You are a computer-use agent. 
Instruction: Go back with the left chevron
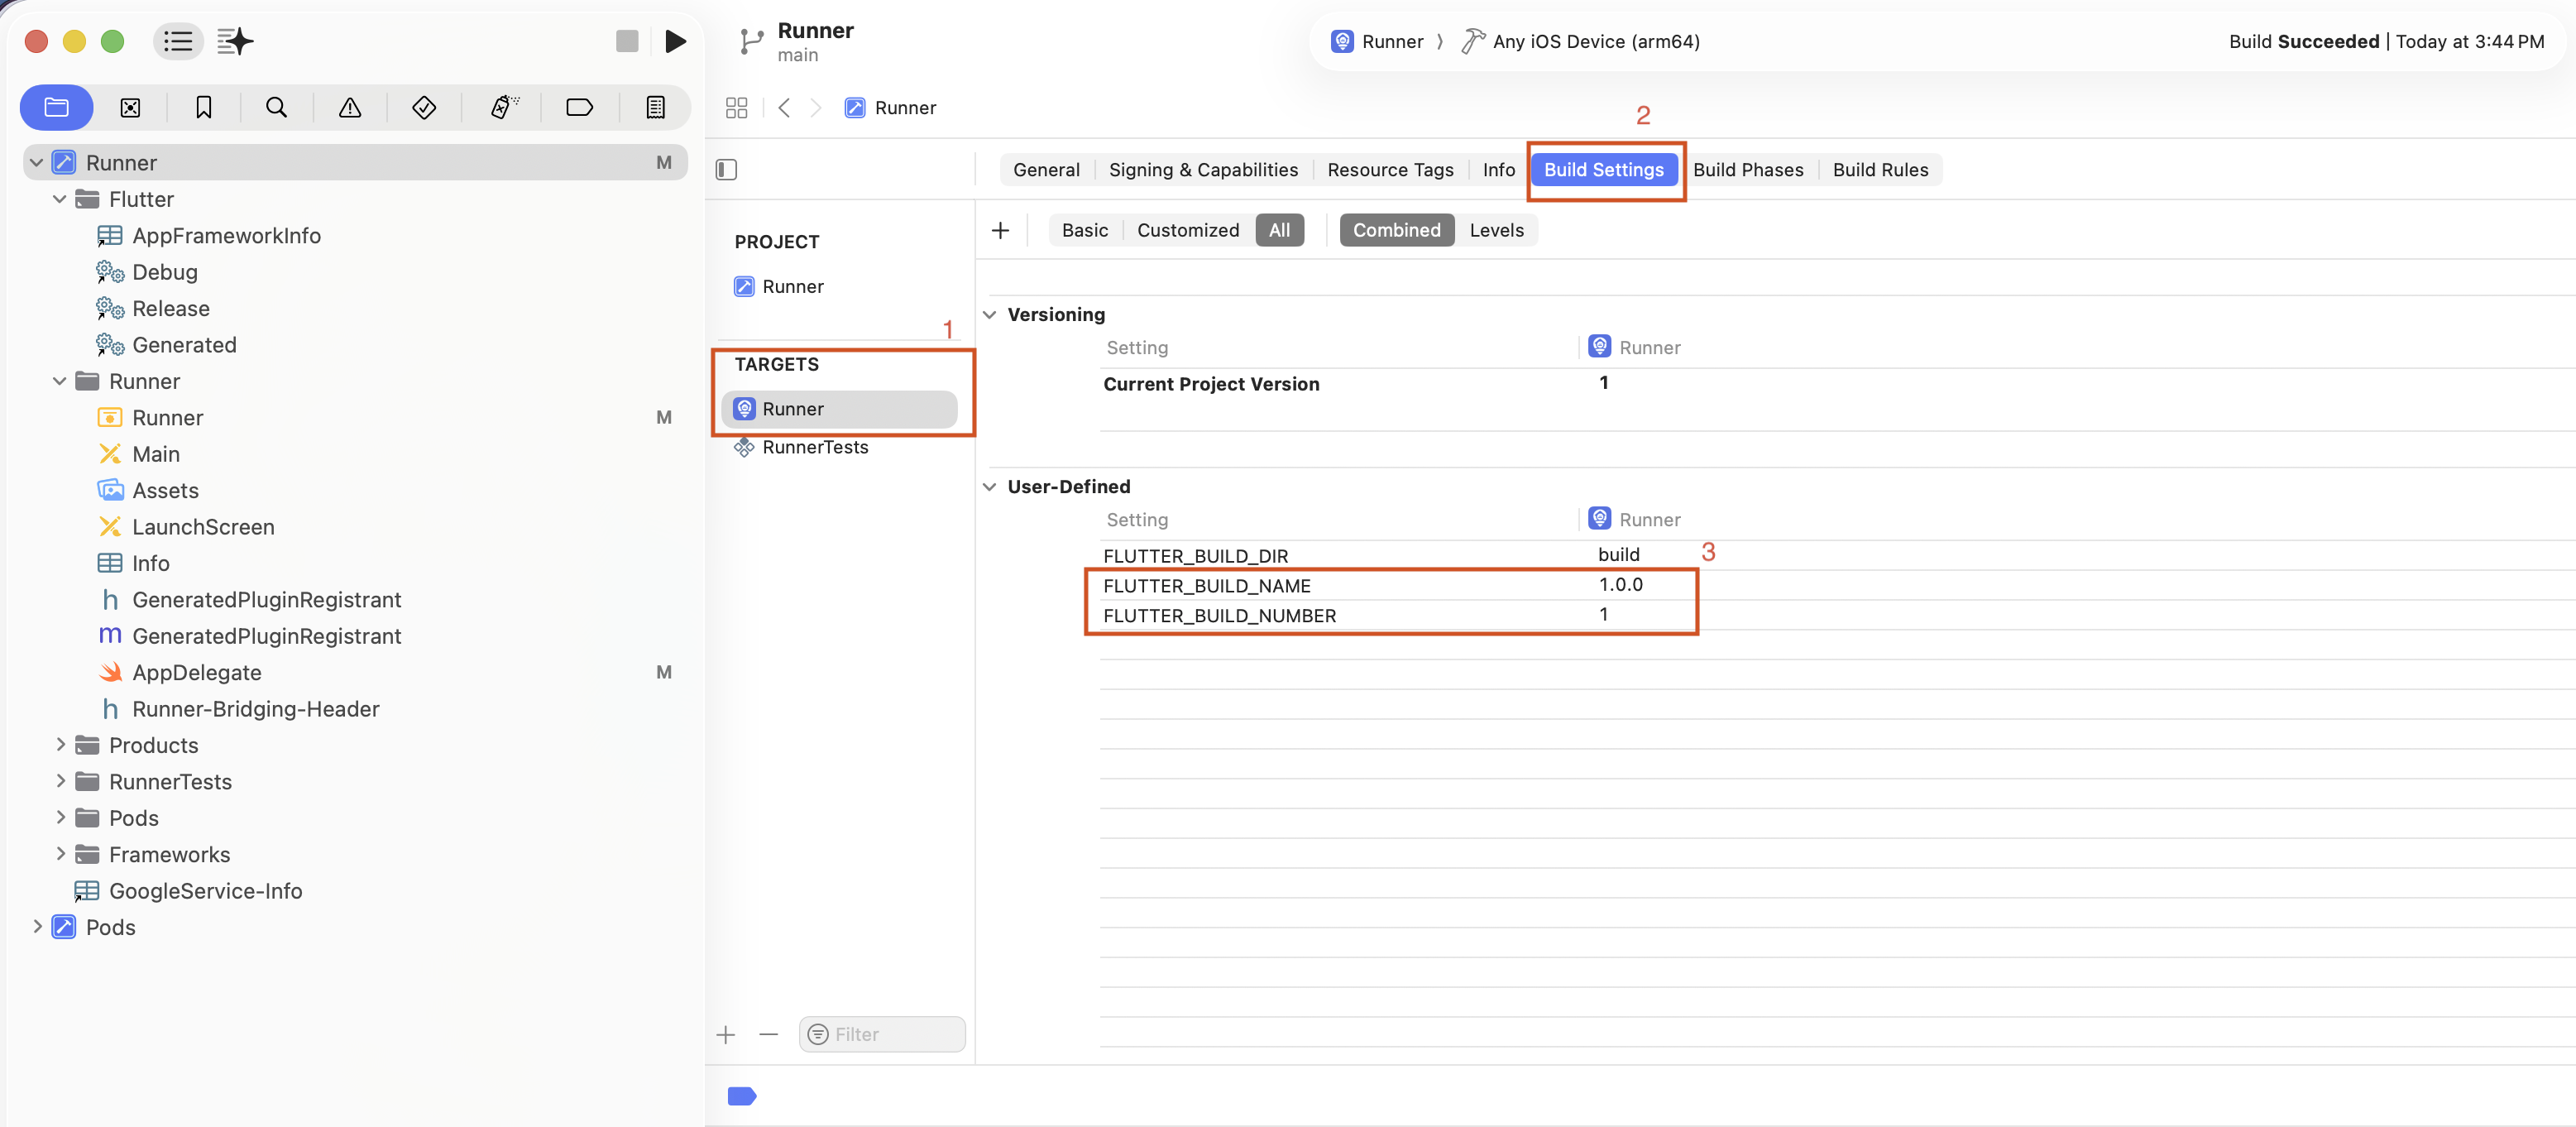(785, 108)
